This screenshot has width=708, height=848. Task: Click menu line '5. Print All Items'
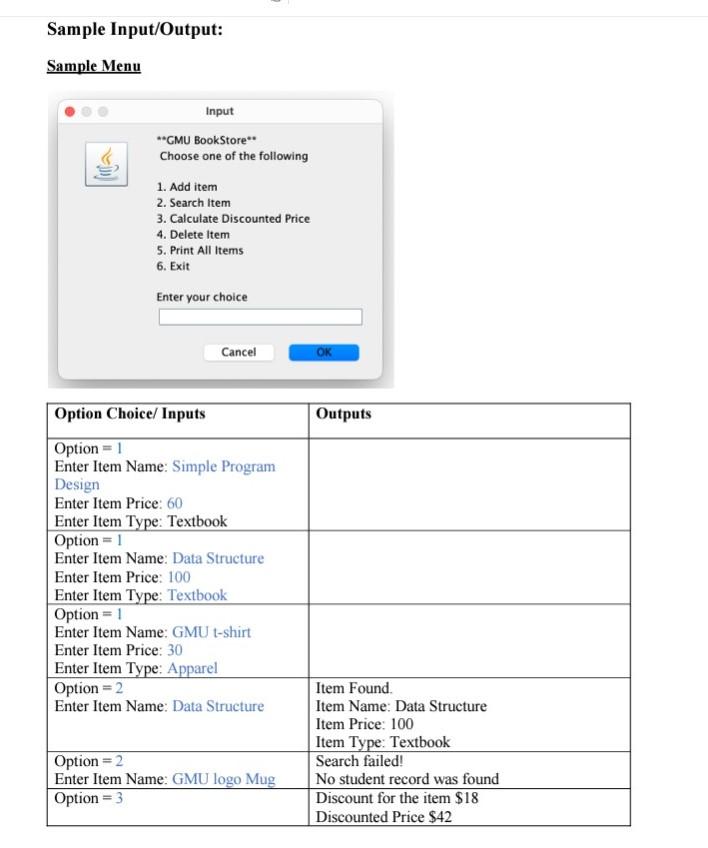coord(200,250)
